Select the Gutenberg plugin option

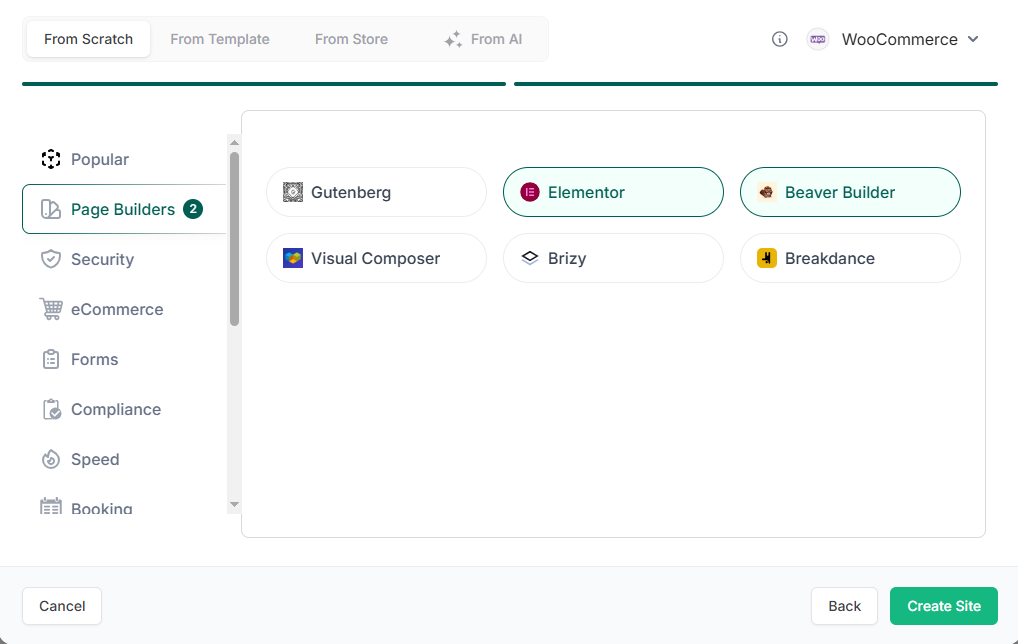pos(376,192)
